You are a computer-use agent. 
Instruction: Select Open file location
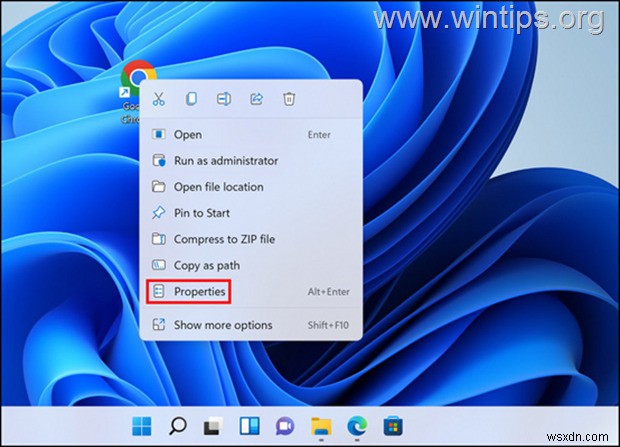[251, 187]
